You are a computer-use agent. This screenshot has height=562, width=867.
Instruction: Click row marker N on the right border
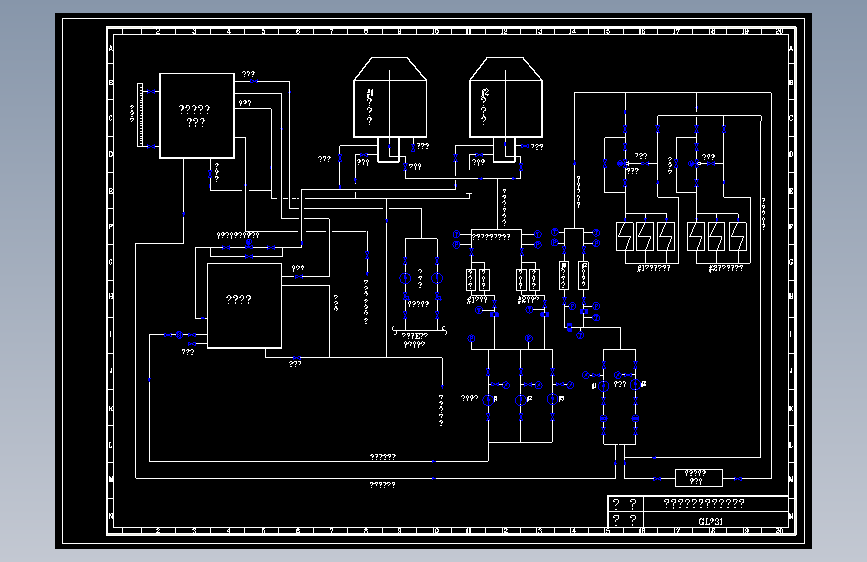791,516
